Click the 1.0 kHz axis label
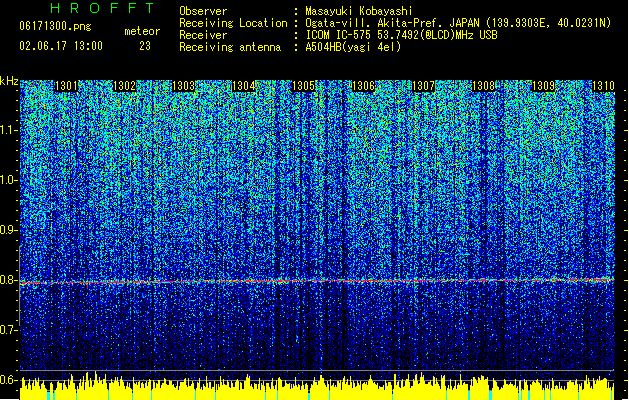Viewport: 629px width, 400px height. tap(9, 180)
